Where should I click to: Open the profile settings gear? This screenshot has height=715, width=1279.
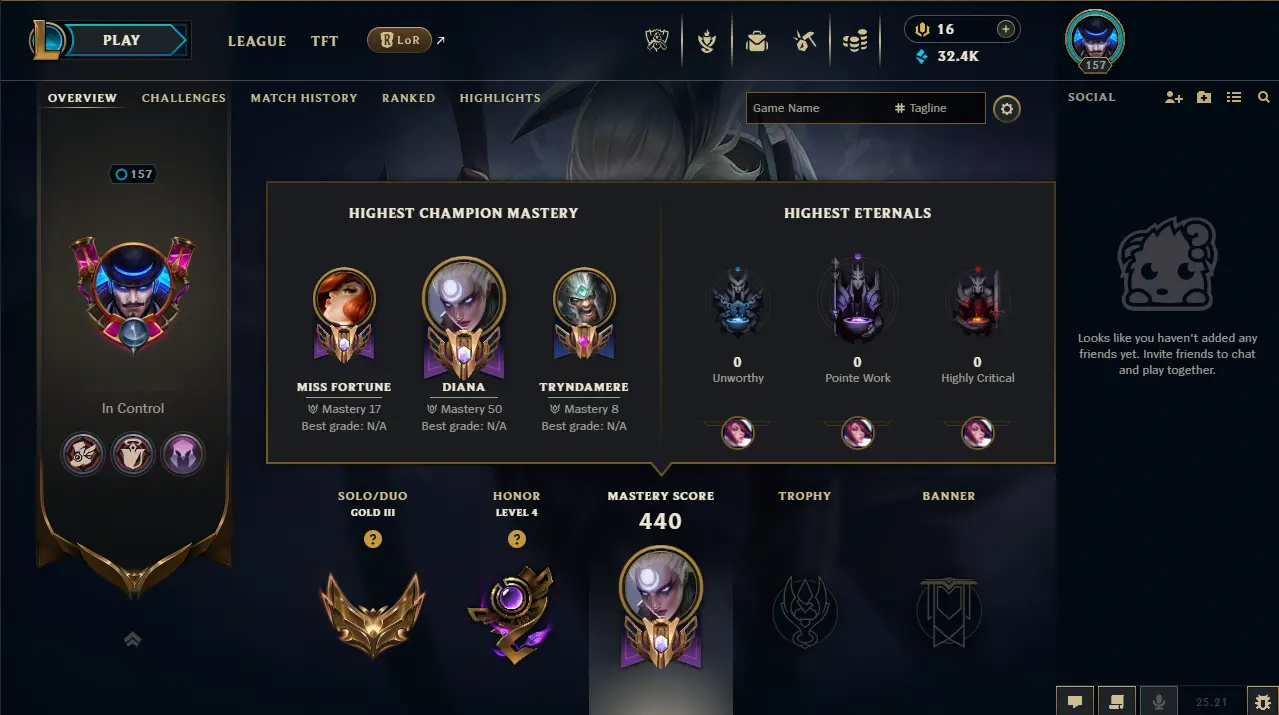coord(1007,108)
